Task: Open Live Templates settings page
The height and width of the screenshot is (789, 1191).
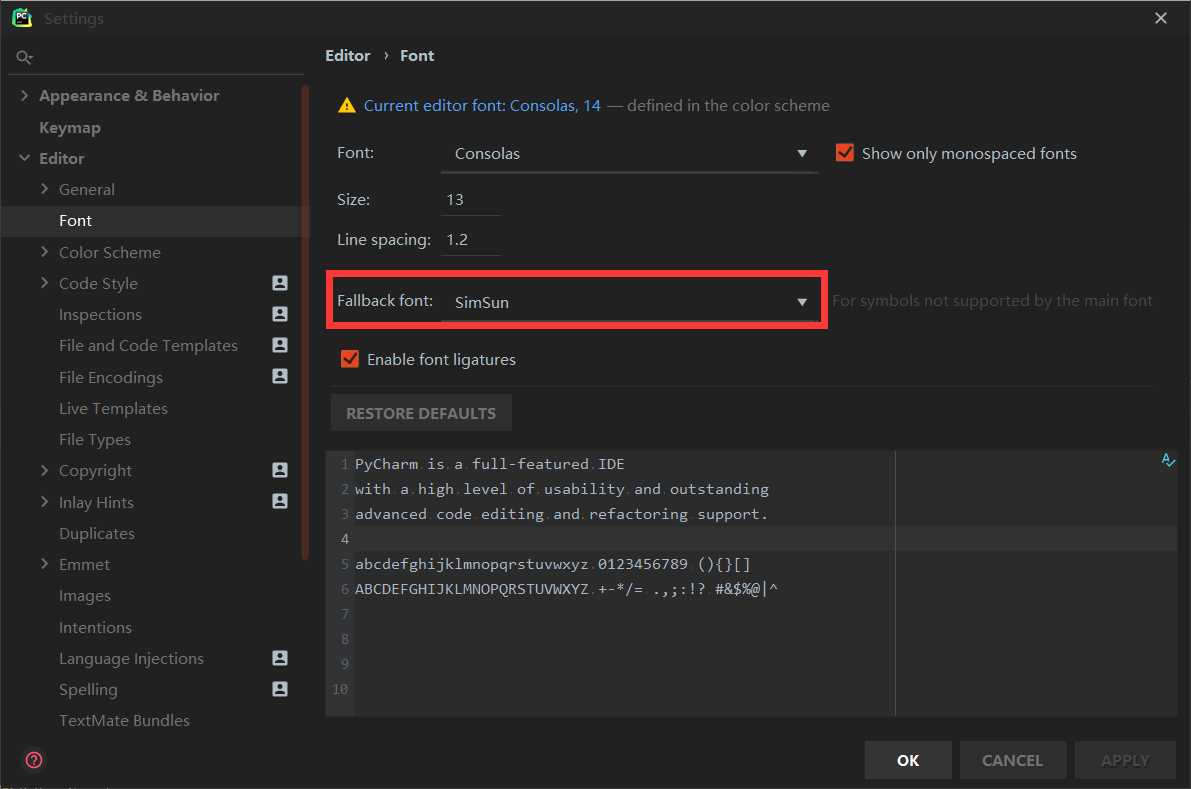Action: click(113, 409)
